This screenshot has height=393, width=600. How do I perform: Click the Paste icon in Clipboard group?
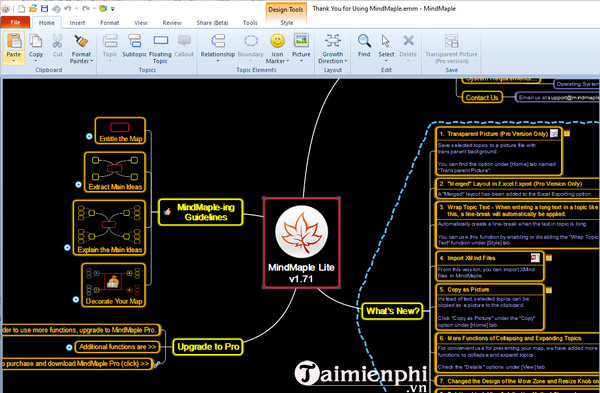pyautogui.click(x=14, y=41)
